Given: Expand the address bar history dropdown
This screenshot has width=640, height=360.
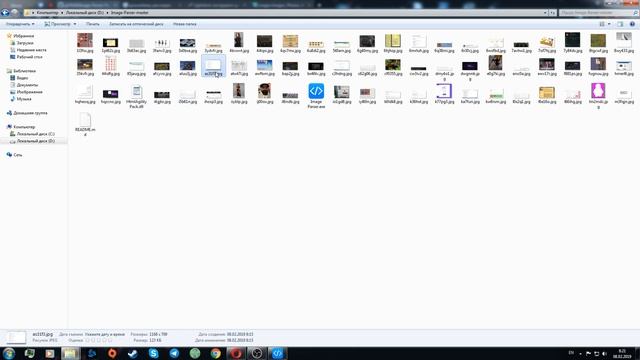Looking at the screenshot, I should coord(545,13).
